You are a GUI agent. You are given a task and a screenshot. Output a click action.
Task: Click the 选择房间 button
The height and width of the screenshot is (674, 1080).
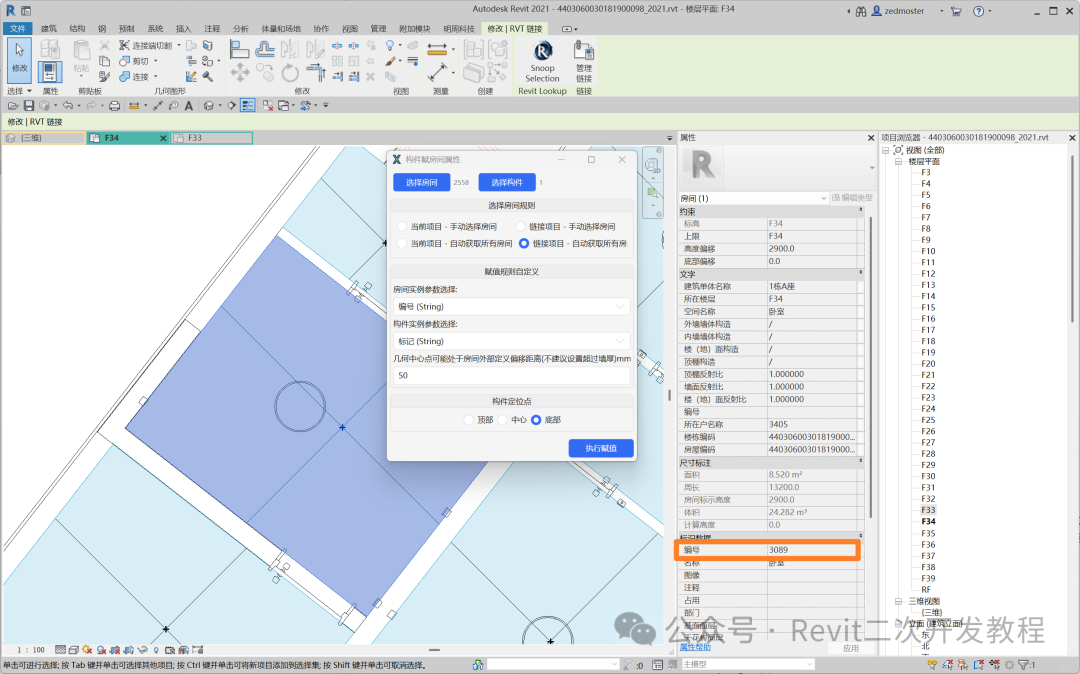[x=422, y=182]
